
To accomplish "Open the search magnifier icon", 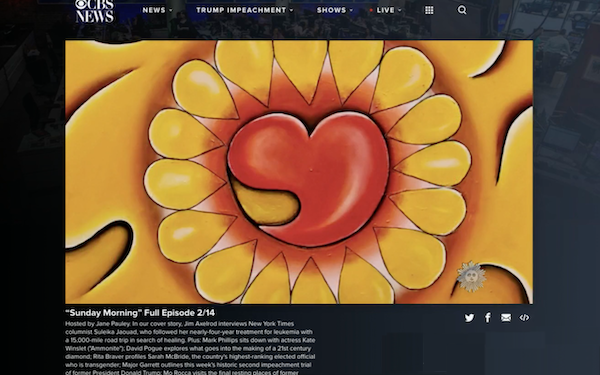I will 462,10.
